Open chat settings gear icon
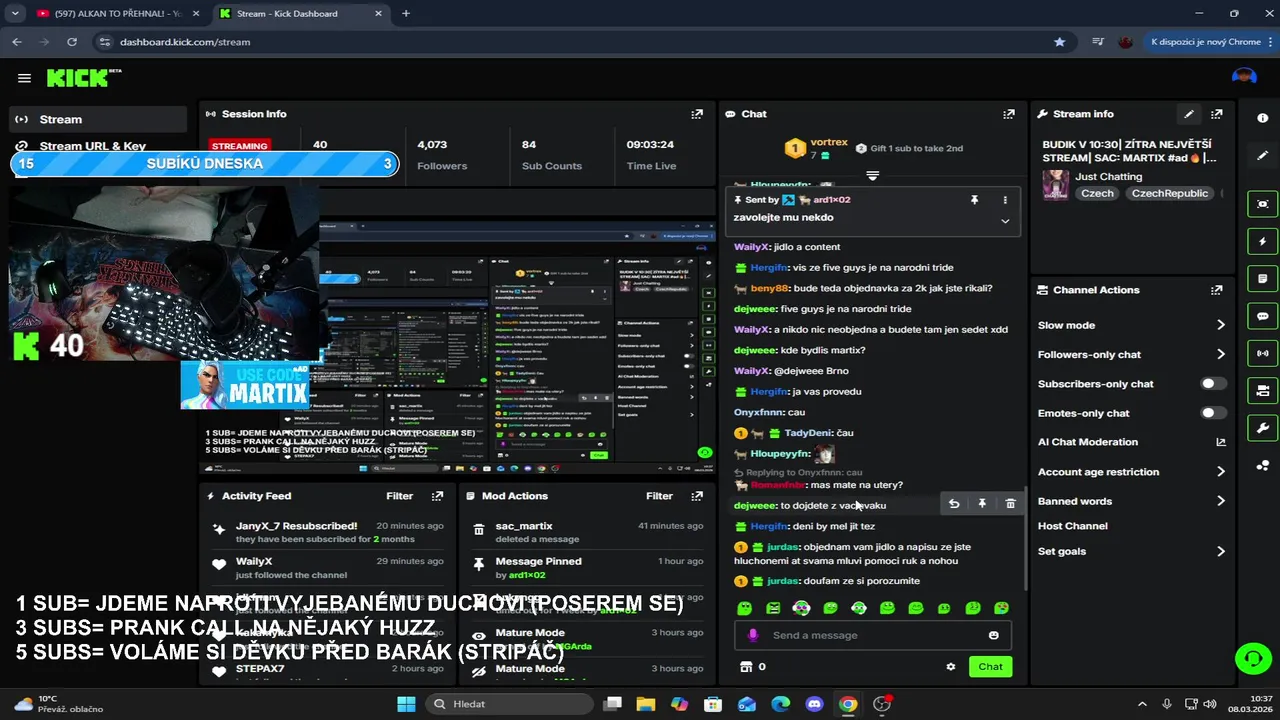 coord(951,667)
